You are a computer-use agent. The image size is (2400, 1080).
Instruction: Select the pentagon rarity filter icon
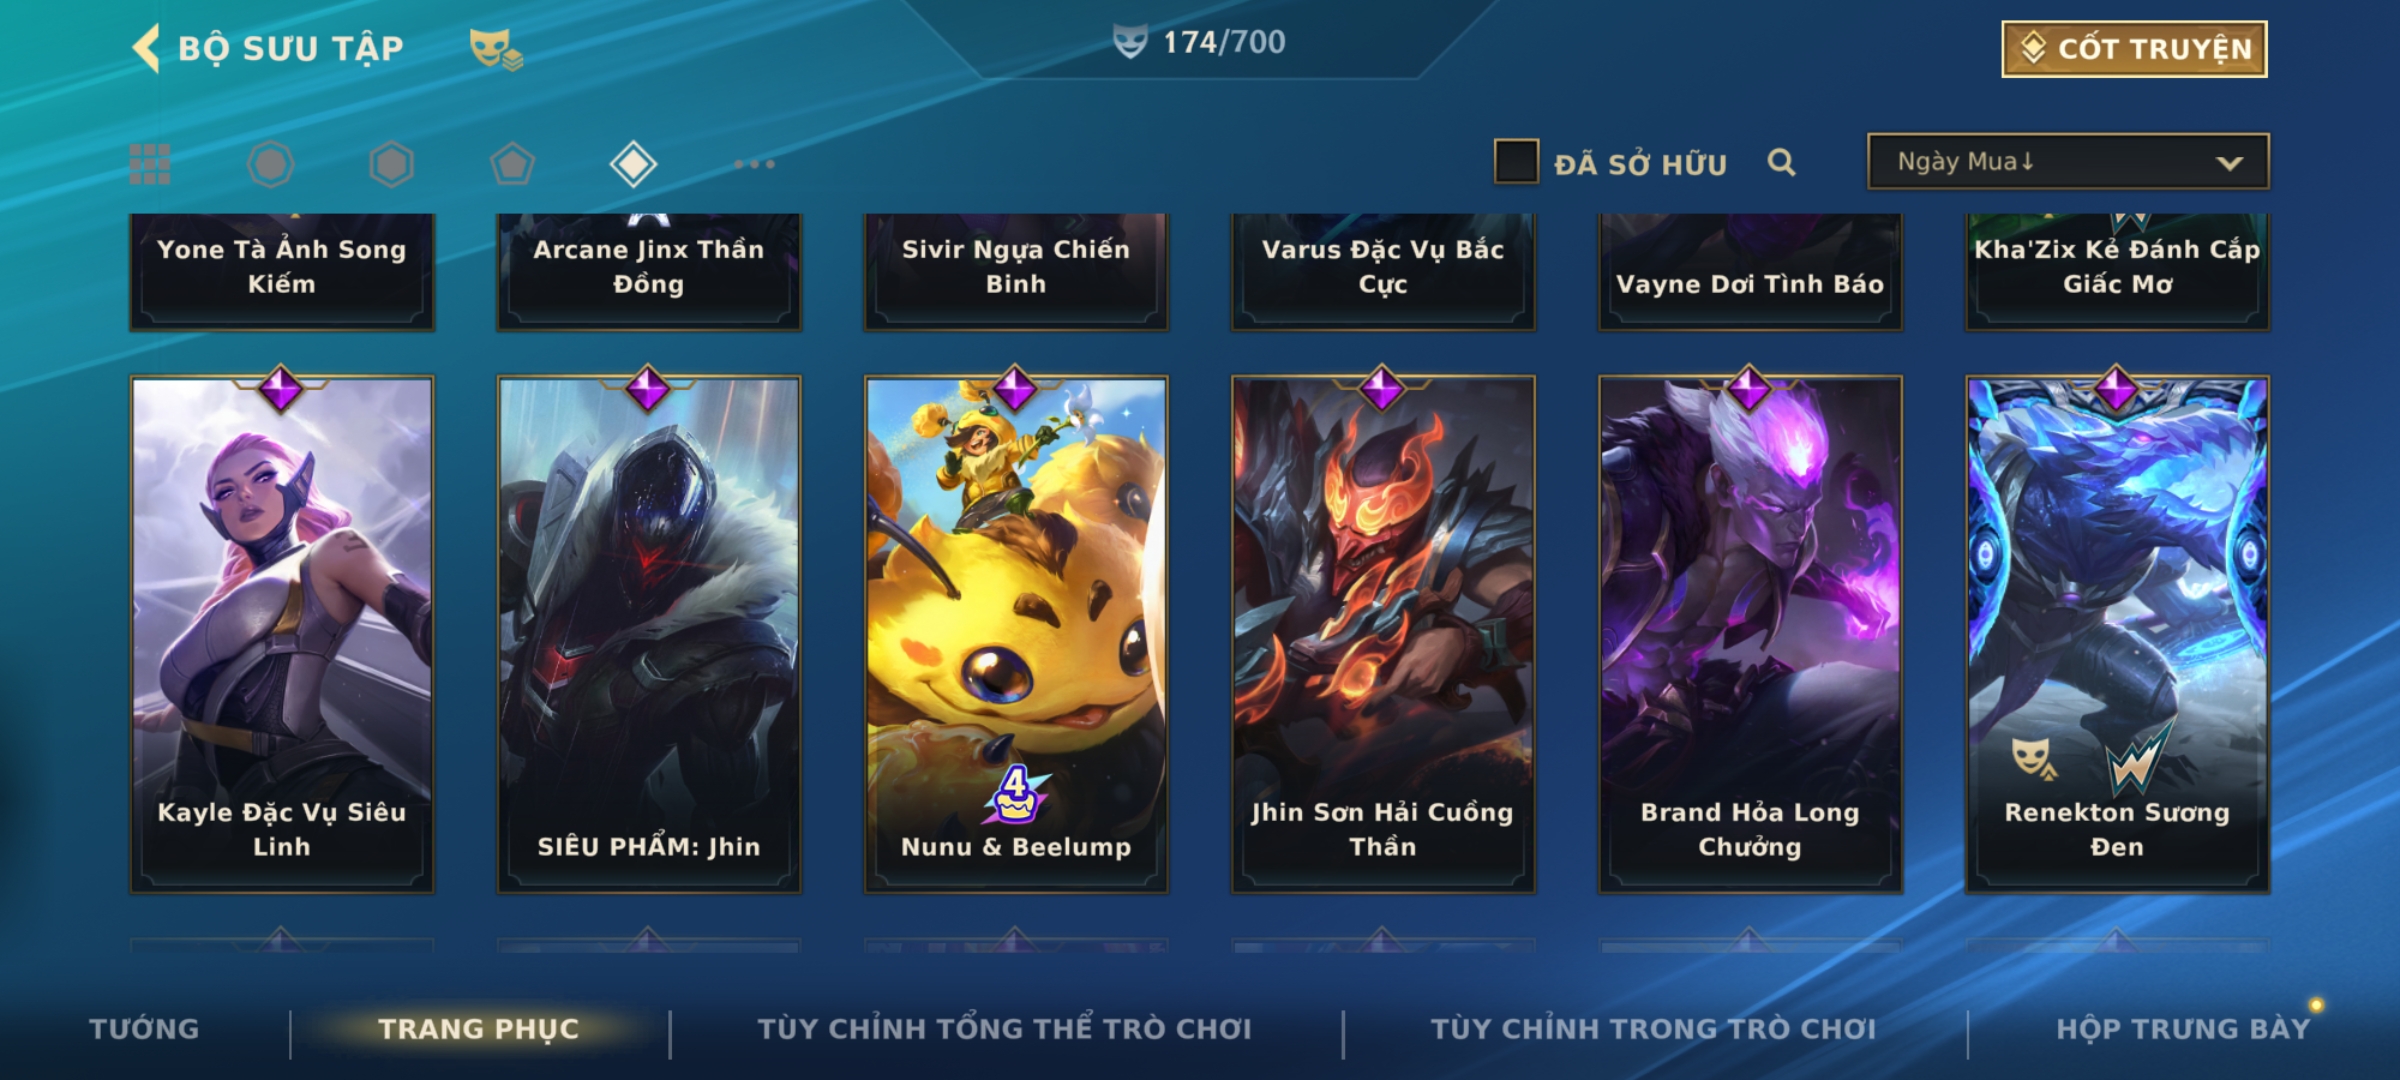coord(513,164)
